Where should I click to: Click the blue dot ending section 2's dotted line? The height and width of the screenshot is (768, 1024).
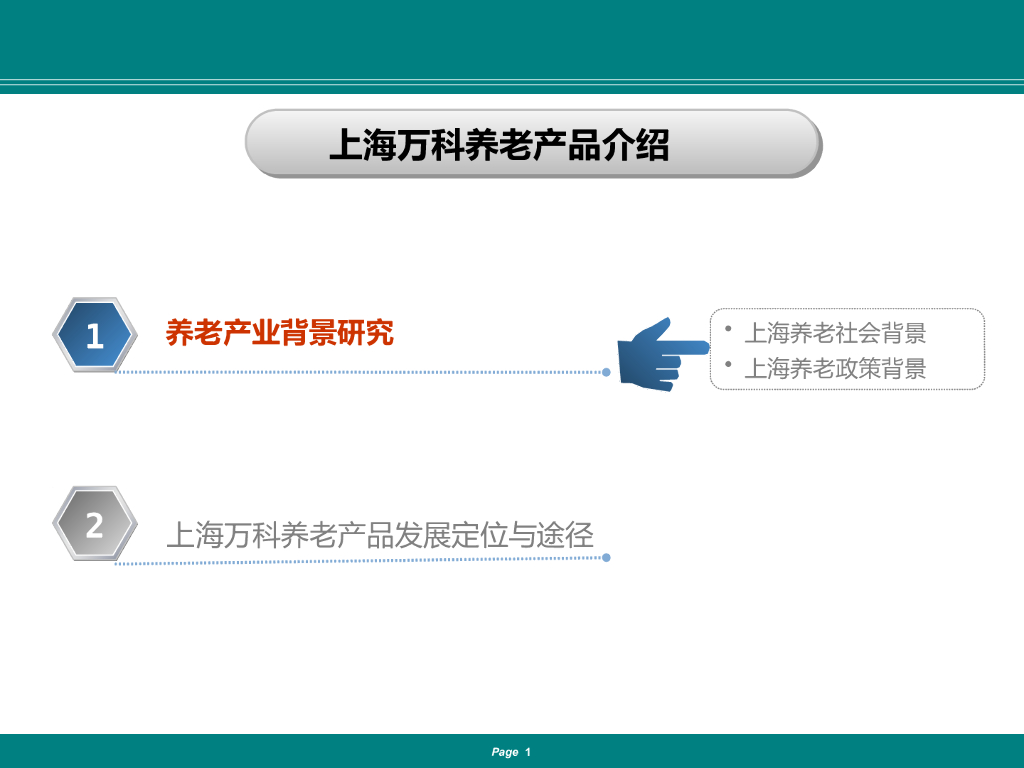[604, 558]
